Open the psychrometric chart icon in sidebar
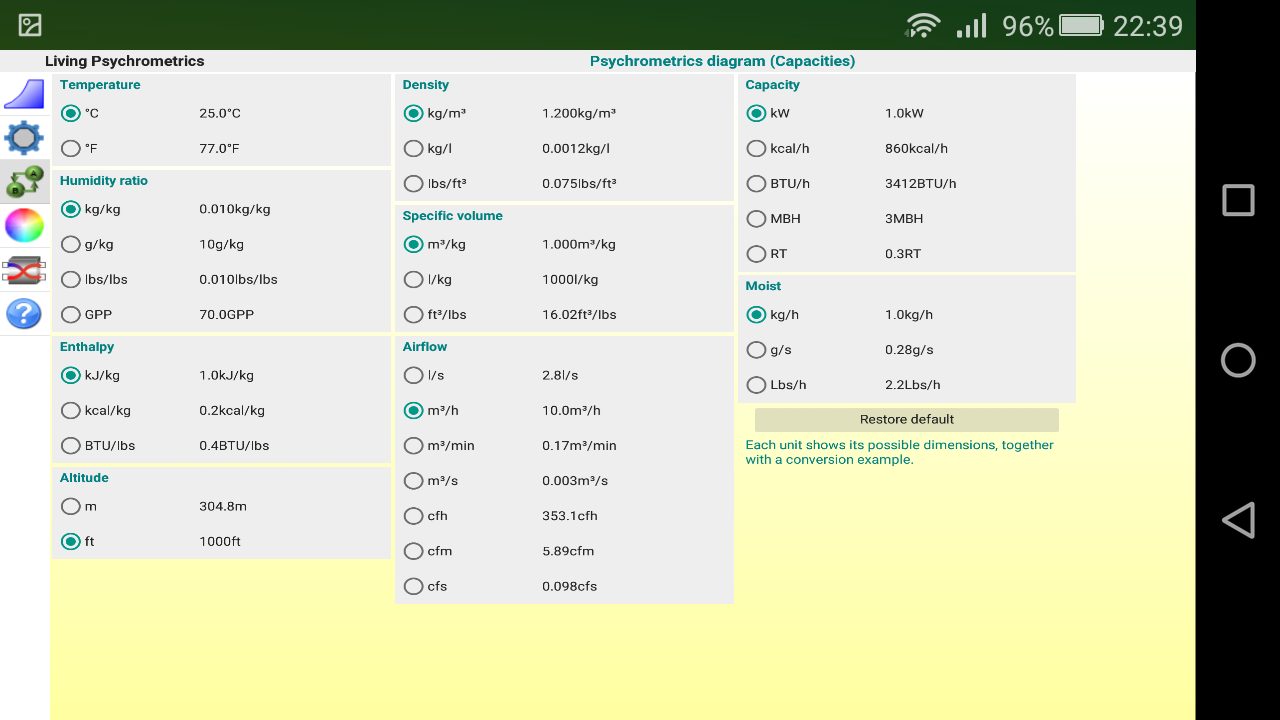1280x720 pixels. (24, 94)
